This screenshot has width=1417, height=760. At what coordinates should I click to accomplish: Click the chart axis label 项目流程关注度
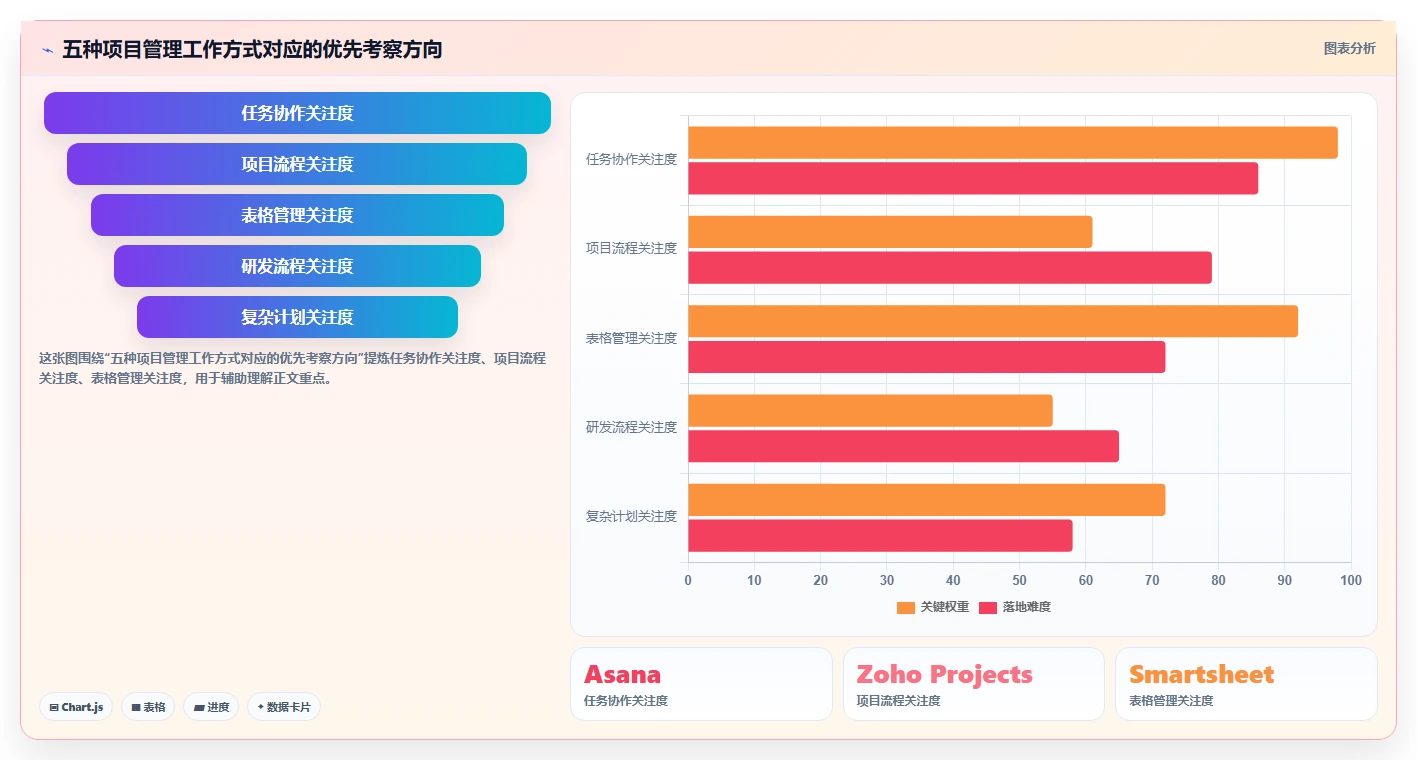pos(631,248)
